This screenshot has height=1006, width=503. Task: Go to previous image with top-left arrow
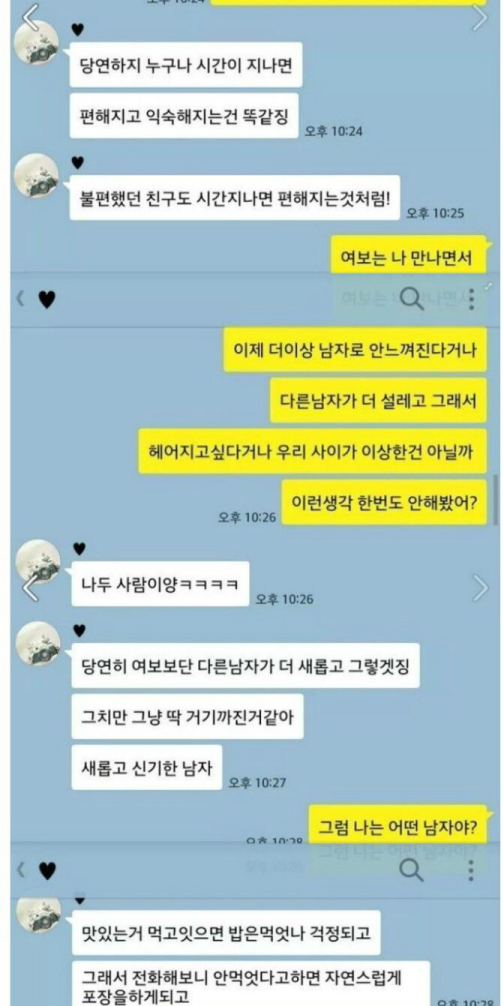pos(31,17)
